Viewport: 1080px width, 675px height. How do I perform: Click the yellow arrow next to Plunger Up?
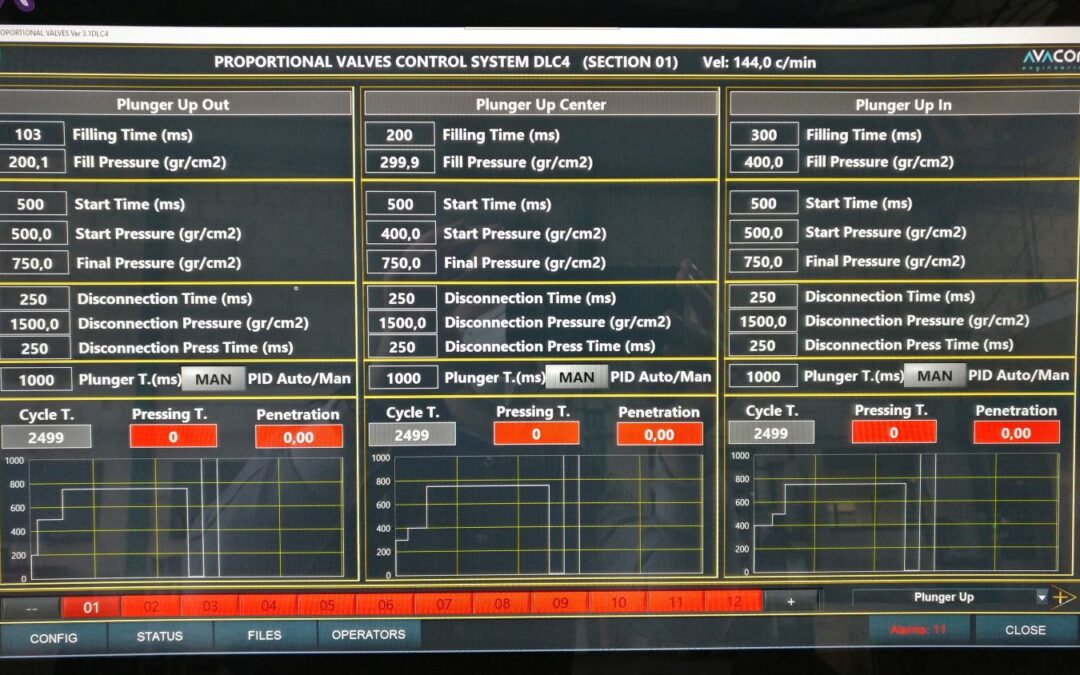[x=1063, y=597]
